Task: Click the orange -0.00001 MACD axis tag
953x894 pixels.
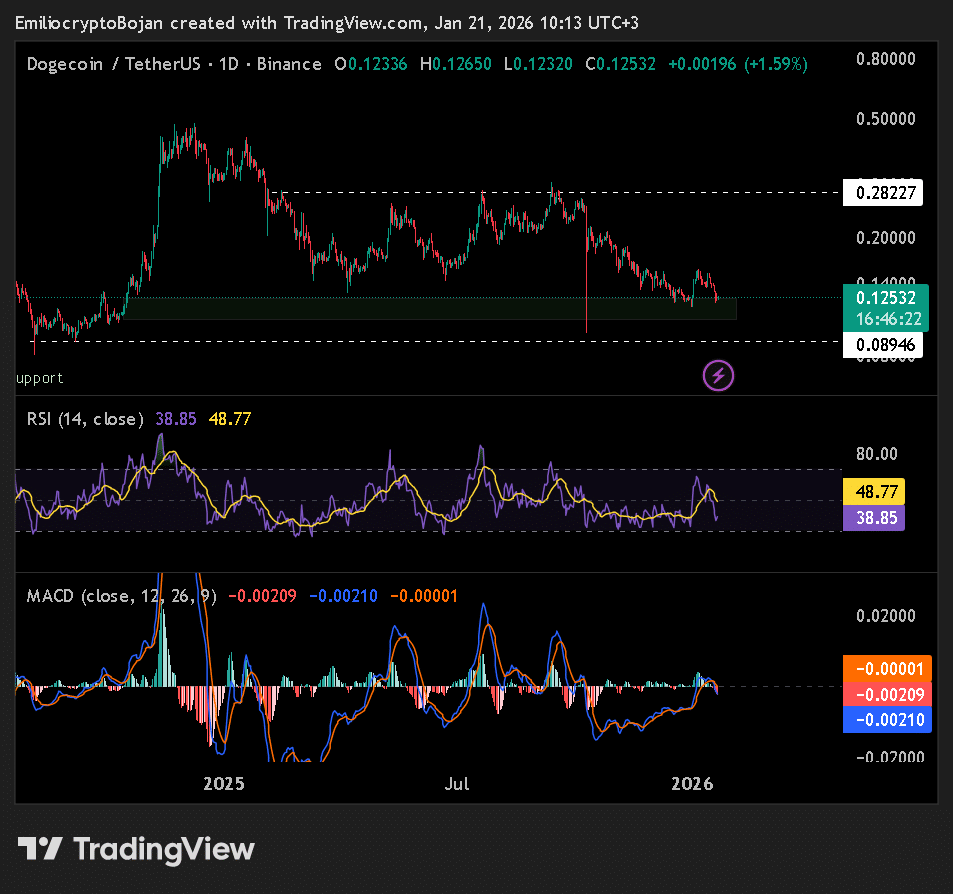Action: click(888, 668)
